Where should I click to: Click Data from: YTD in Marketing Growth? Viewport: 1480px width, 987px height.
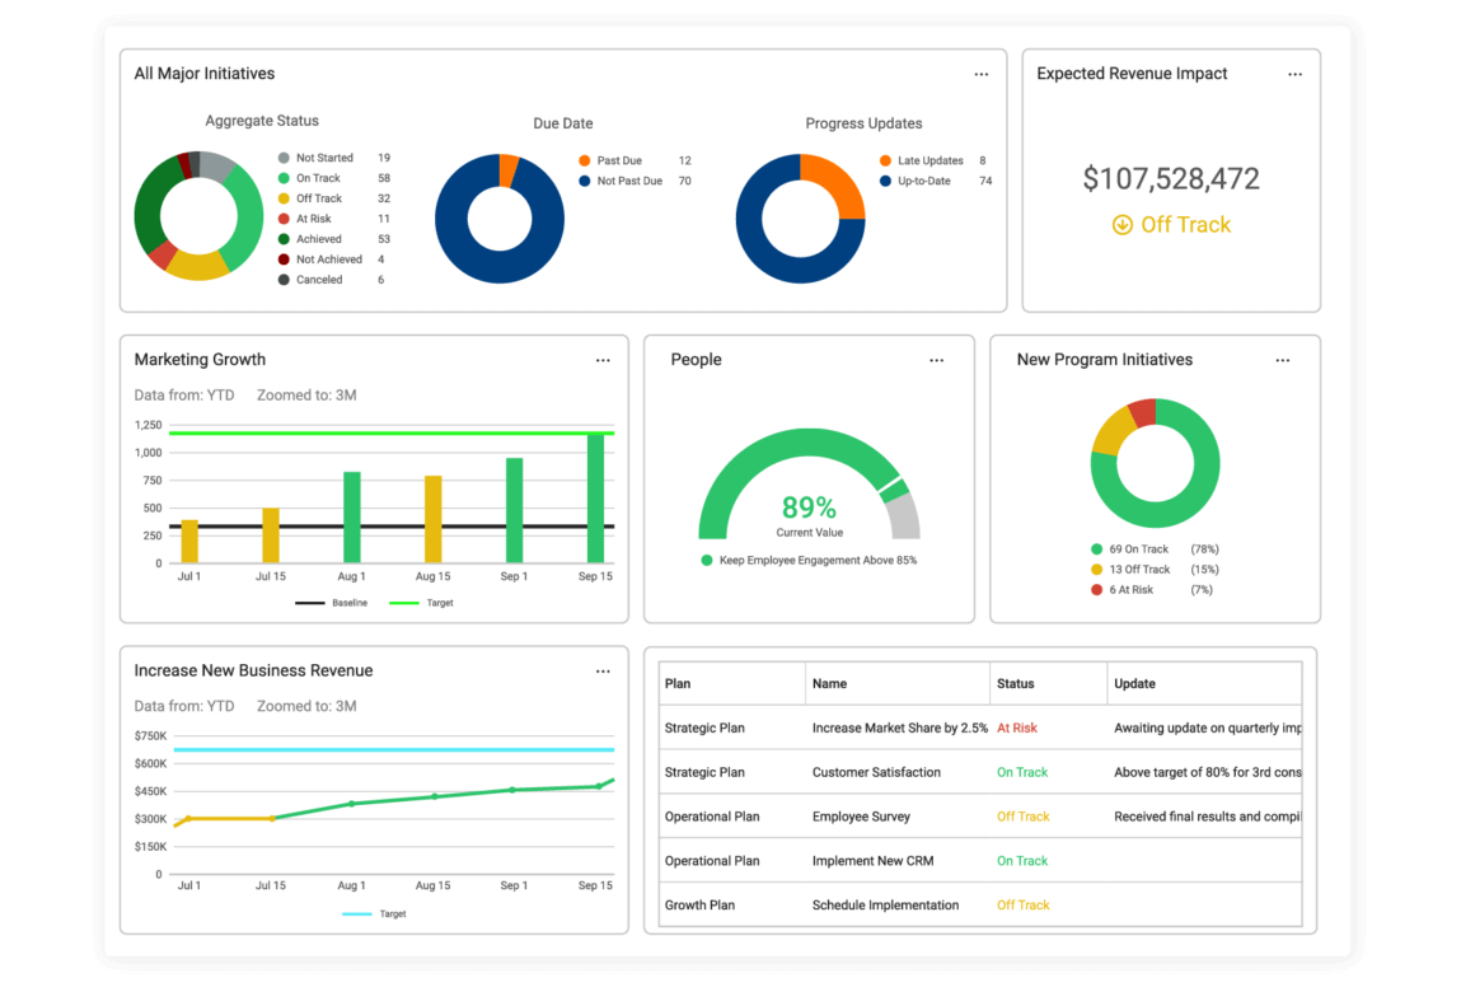(x=184, y=395)
